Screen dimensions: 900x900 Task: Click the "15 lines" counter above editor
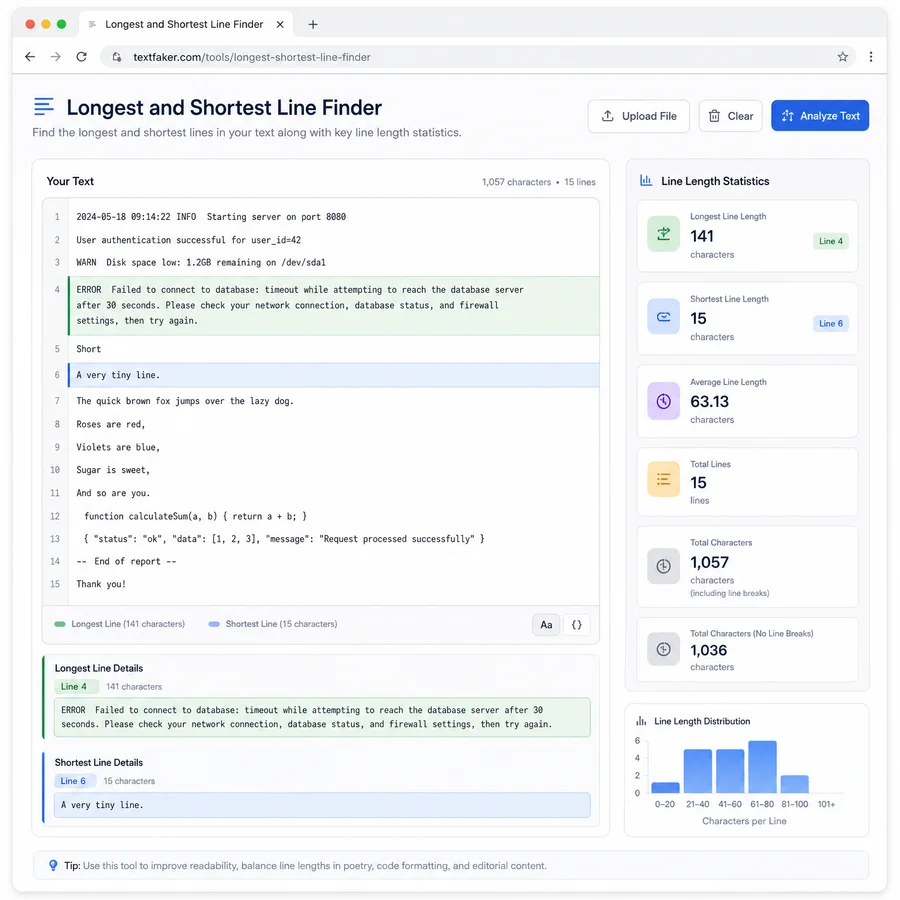click(x=580, y=182)
